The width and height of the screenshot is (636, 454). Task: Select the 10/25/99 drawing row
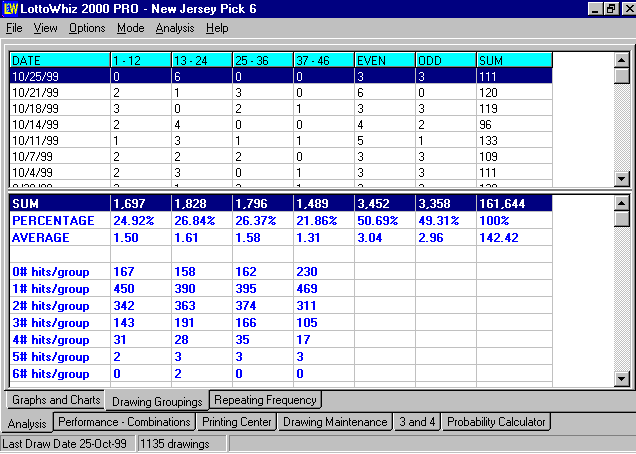(x=281, y=76)
